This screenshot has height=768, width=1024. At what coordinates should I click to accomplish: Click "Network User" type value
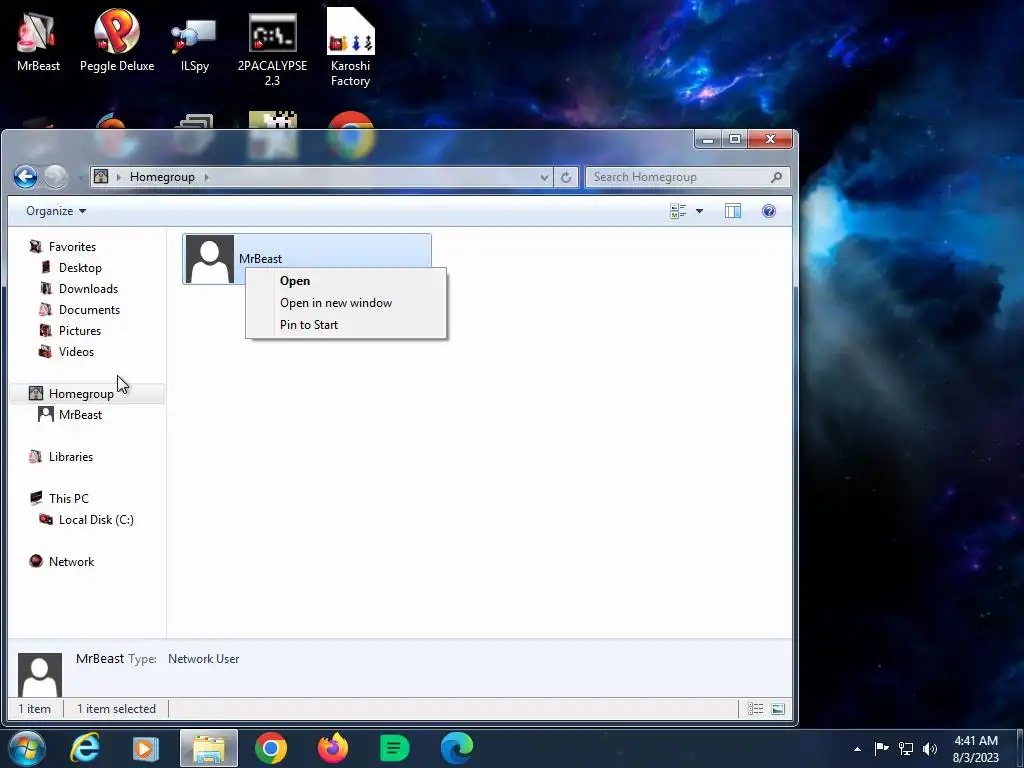pos(204,659)
